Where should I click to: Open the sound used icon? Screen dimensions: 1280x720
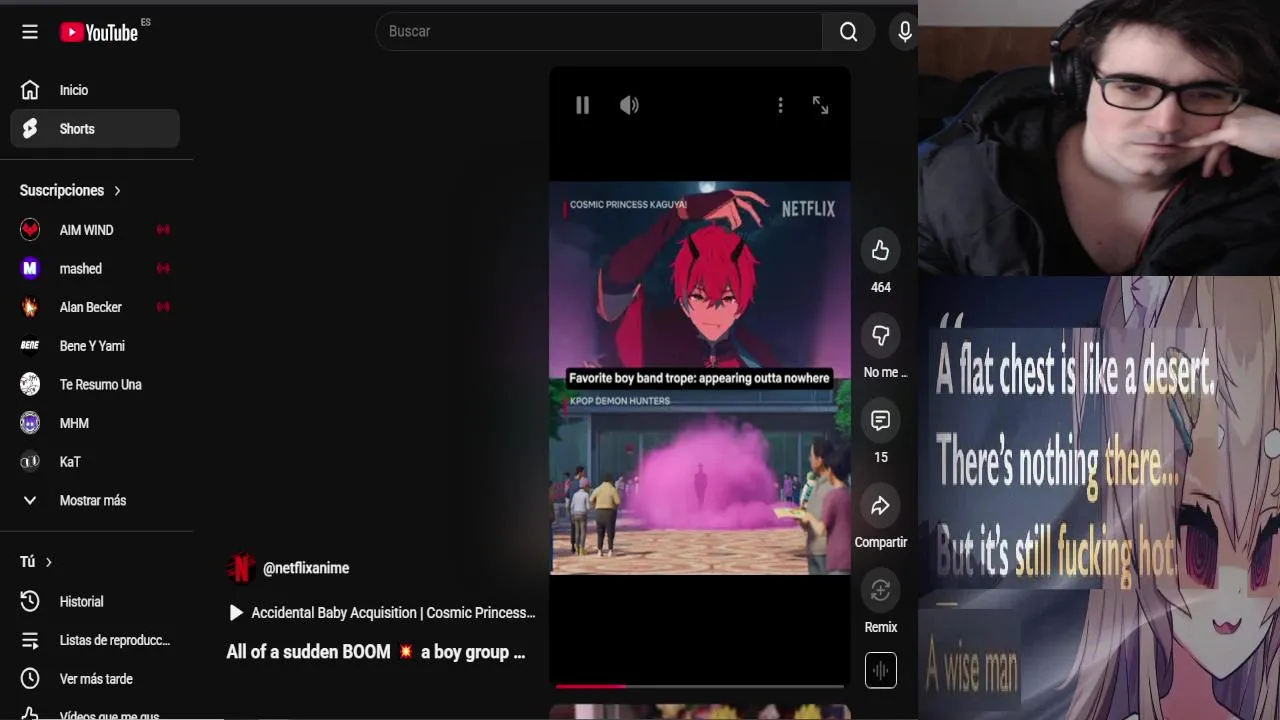pyautogui.click(x=880, y=670)
